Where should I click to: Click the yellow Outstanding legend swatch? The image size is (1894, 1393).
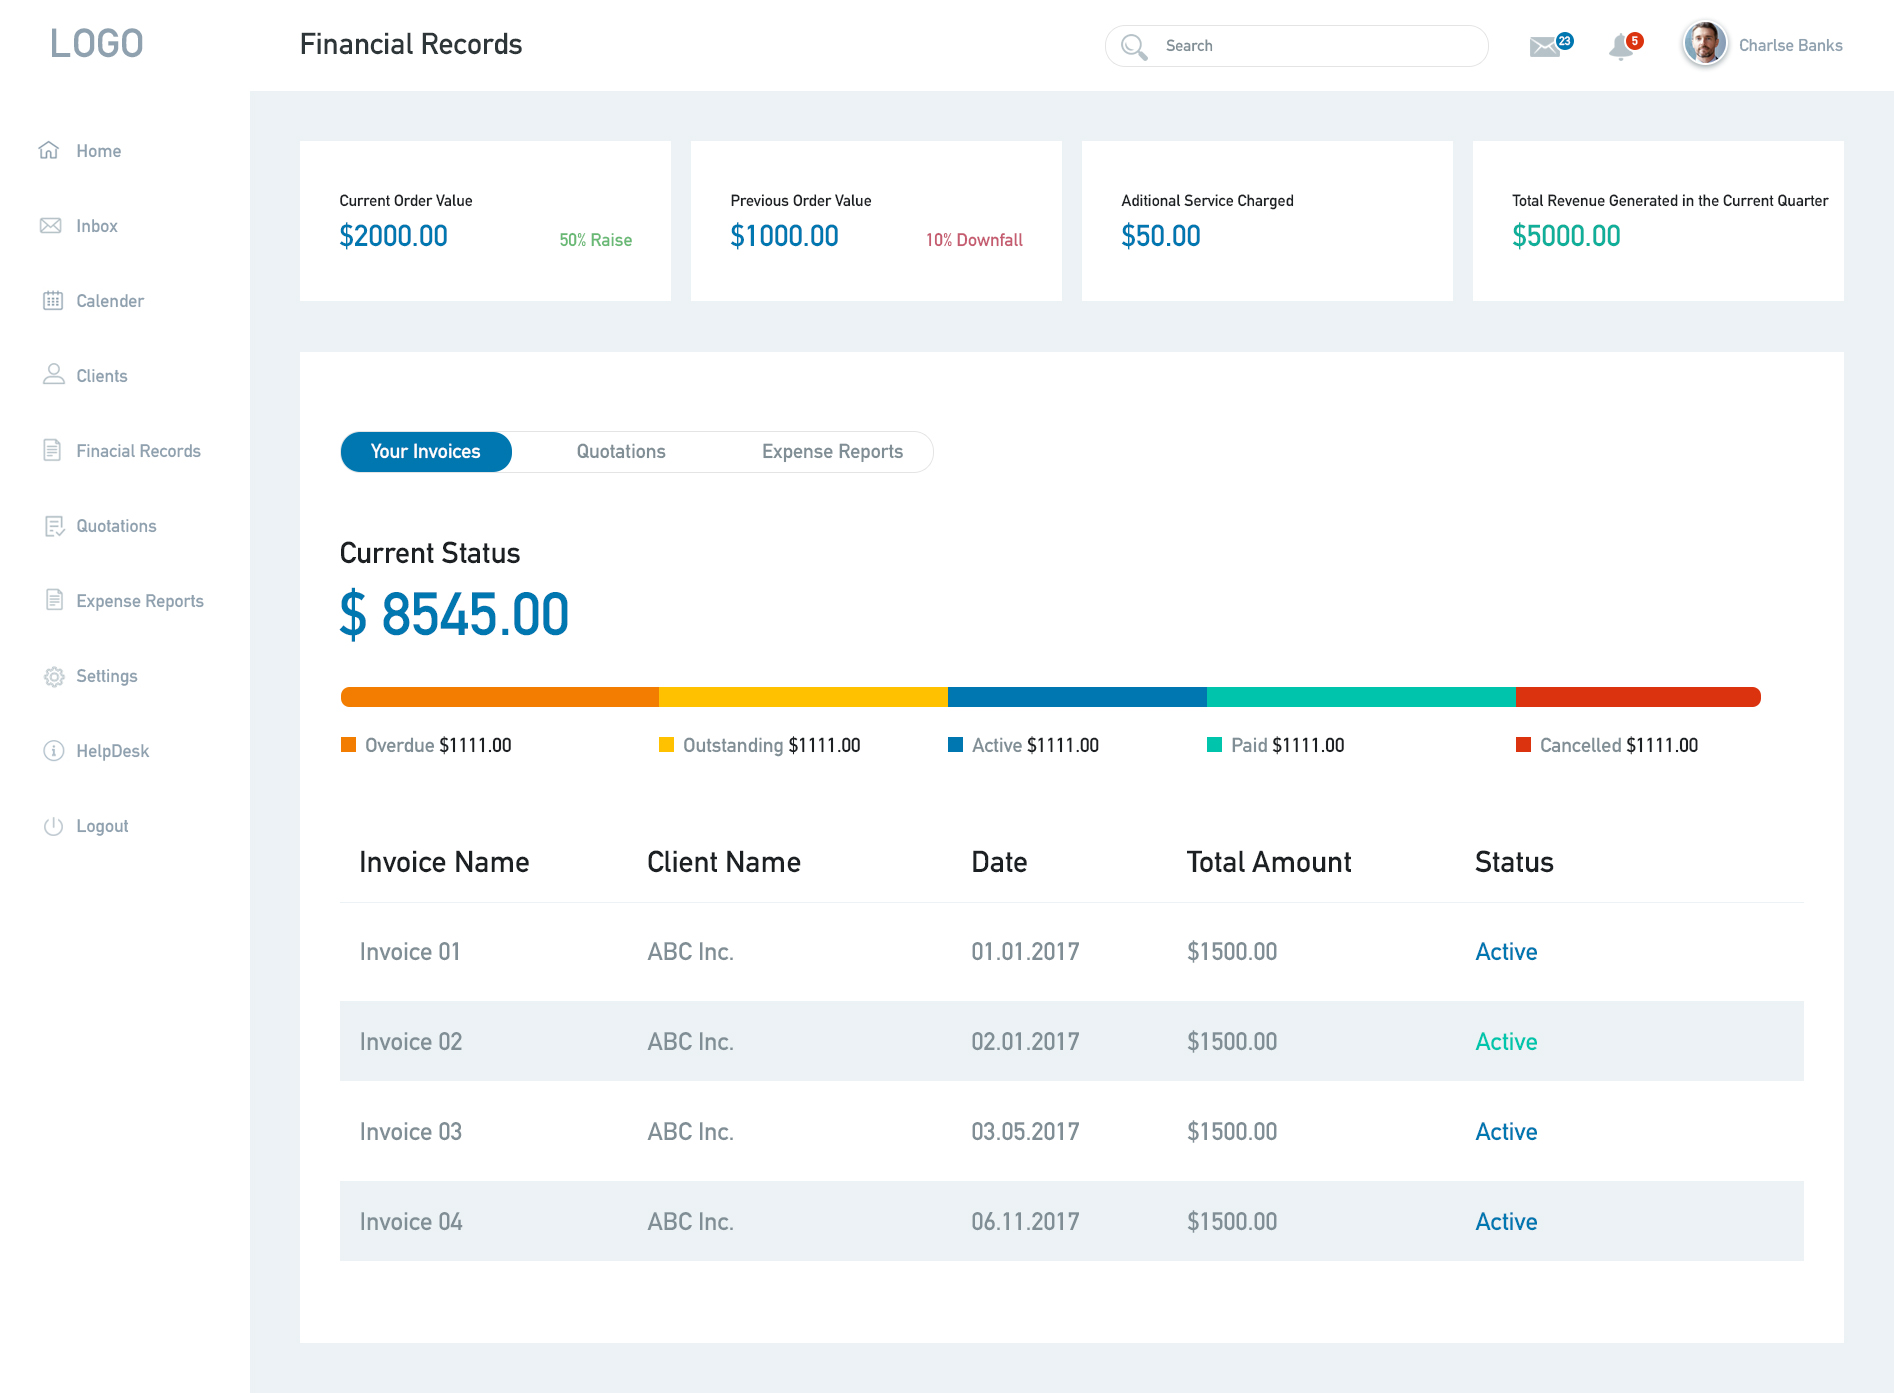(666, 745)
